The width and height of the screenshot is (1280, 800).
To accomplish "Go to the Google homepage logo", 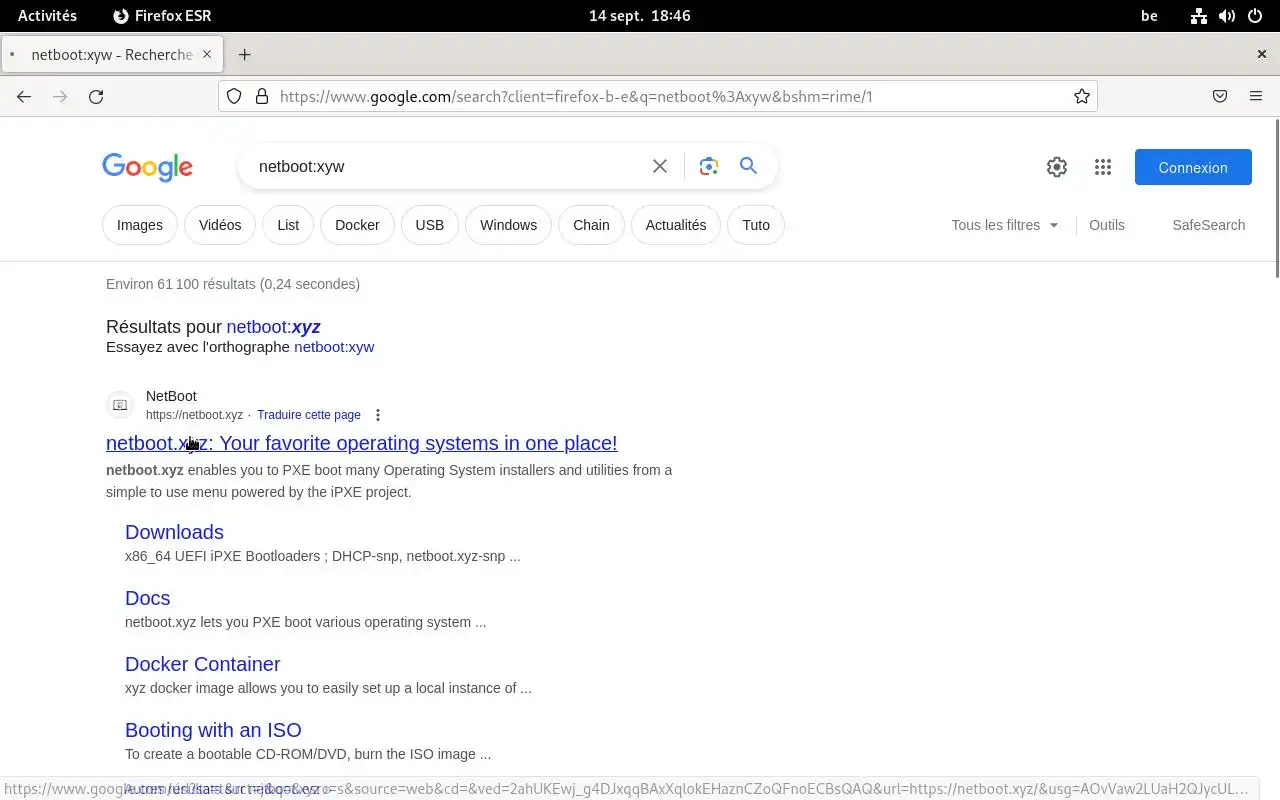I will click(x=148, y=167).
